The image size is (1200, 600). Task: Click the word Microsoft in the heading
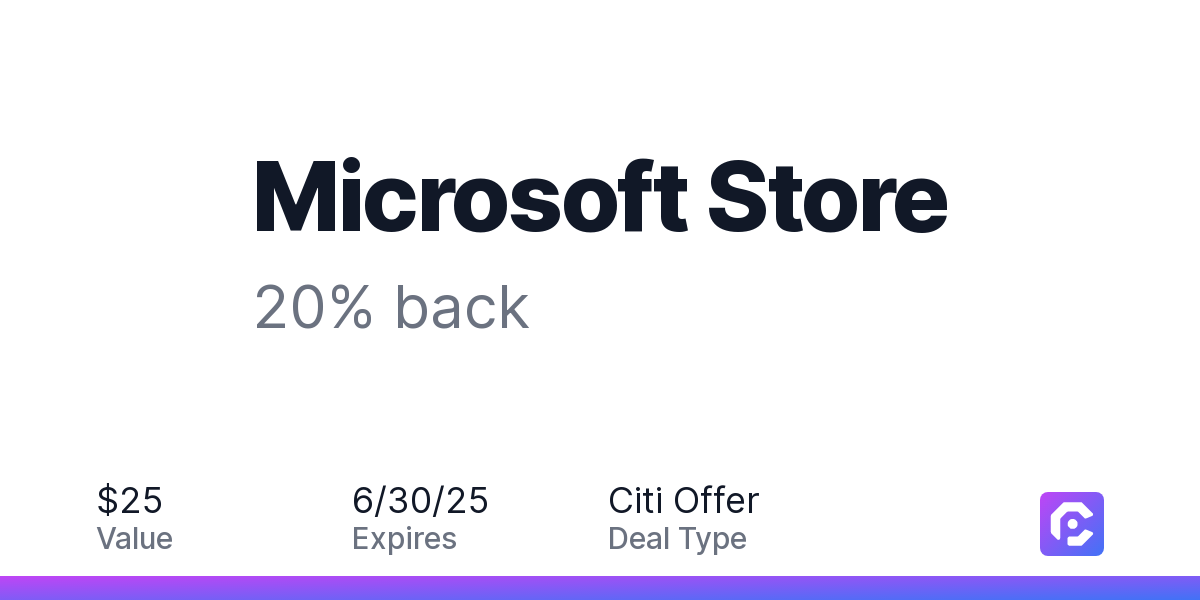(x=471, y=196)
